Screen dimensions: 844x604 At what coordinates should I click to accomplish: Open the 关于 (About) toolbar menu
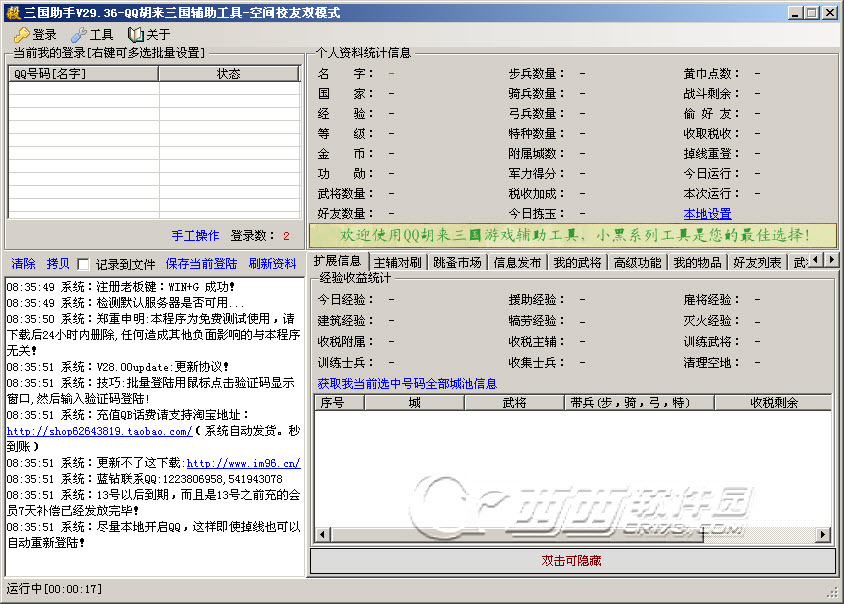click(149, 35)
